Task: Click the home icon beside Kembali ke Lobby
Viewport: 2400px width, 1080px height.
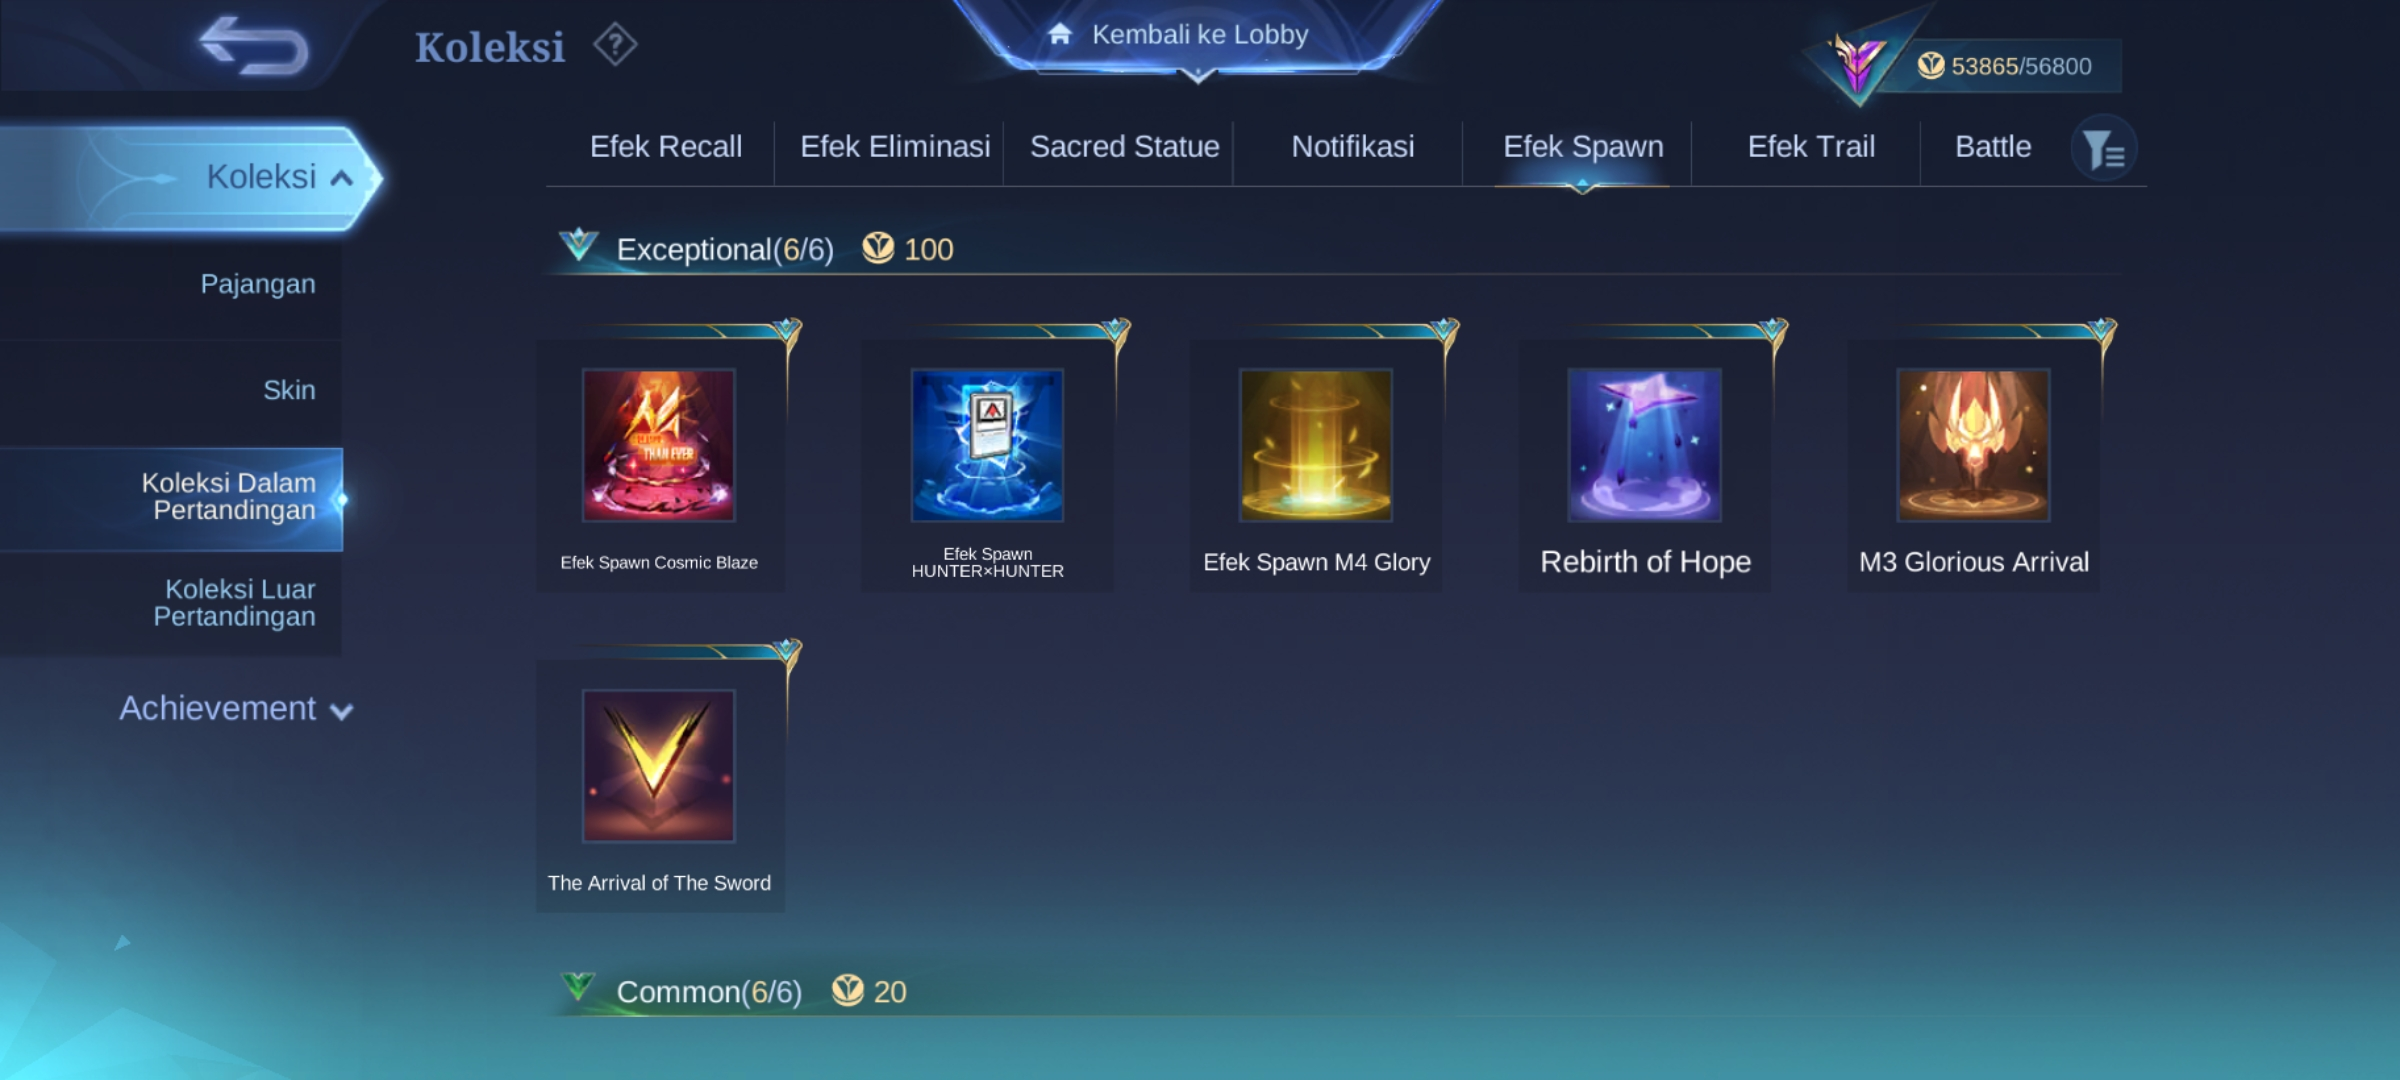Action: point(1060,34)
